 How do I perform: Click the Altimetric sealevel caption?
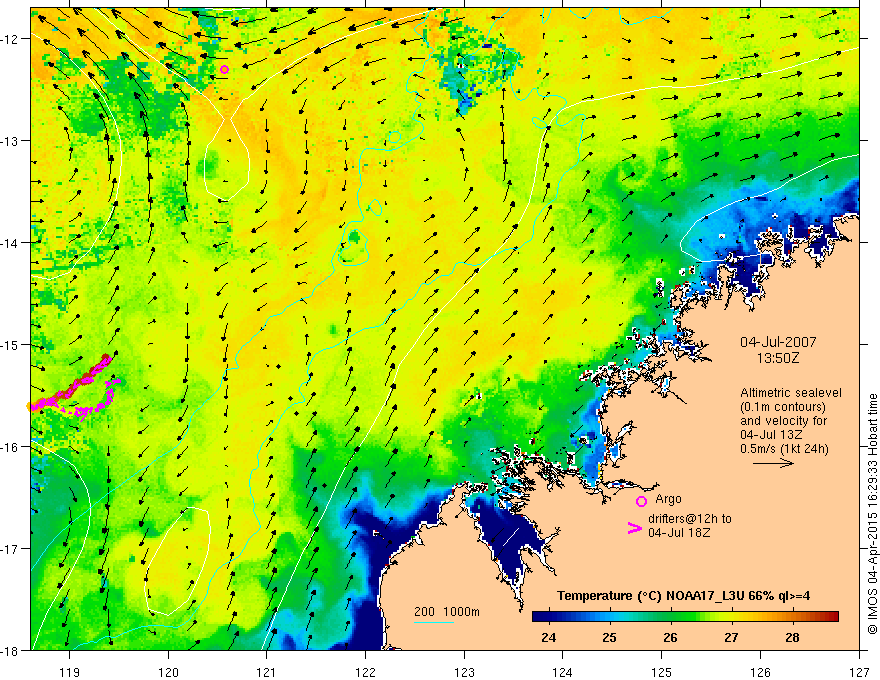790,420
